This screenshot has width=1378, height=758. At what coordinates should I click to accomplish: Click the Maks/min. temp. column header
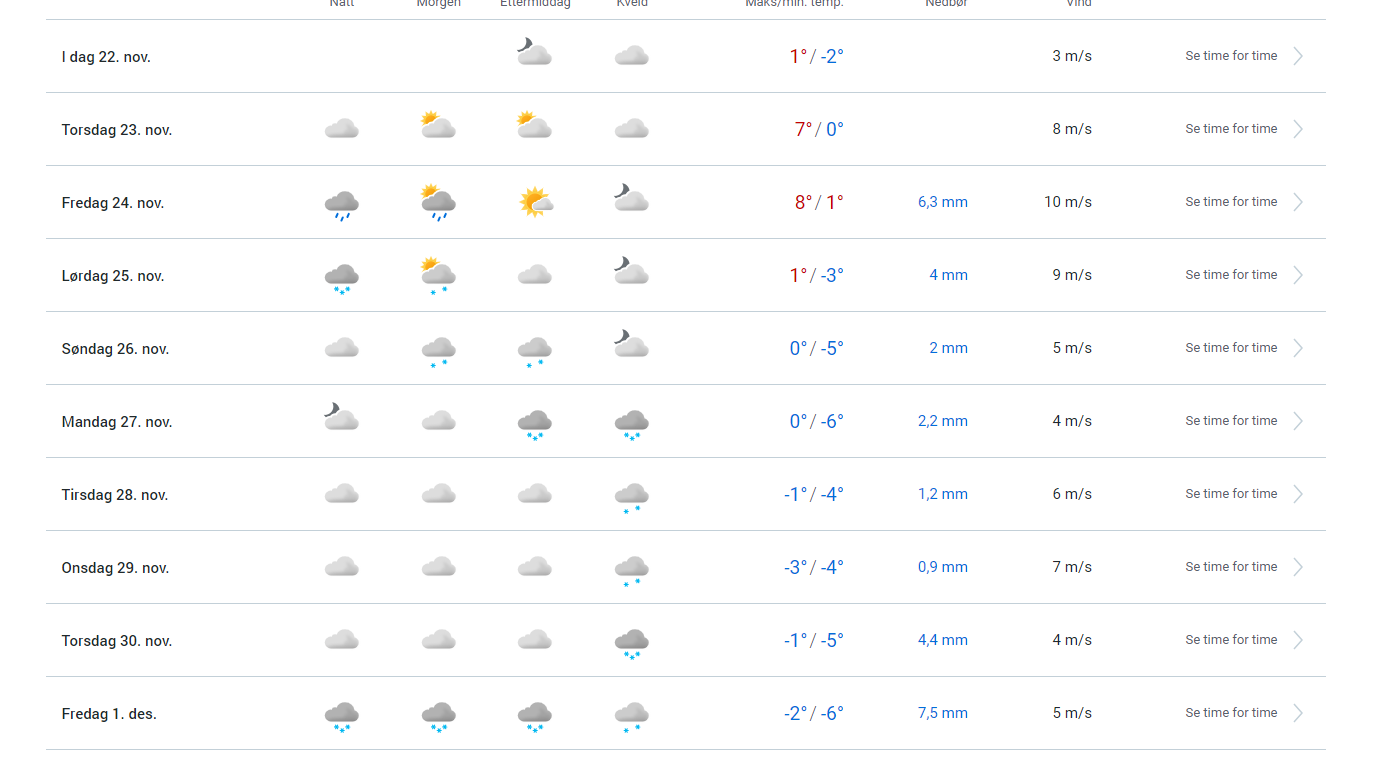click(x=794, y=3)
